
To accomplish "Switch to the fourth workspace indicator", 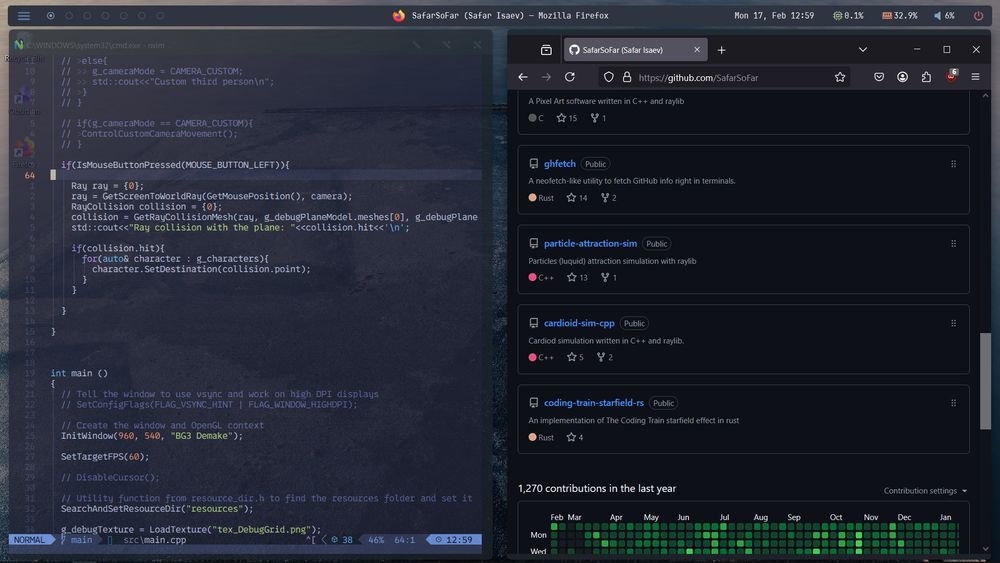I will tap(105, 15).
